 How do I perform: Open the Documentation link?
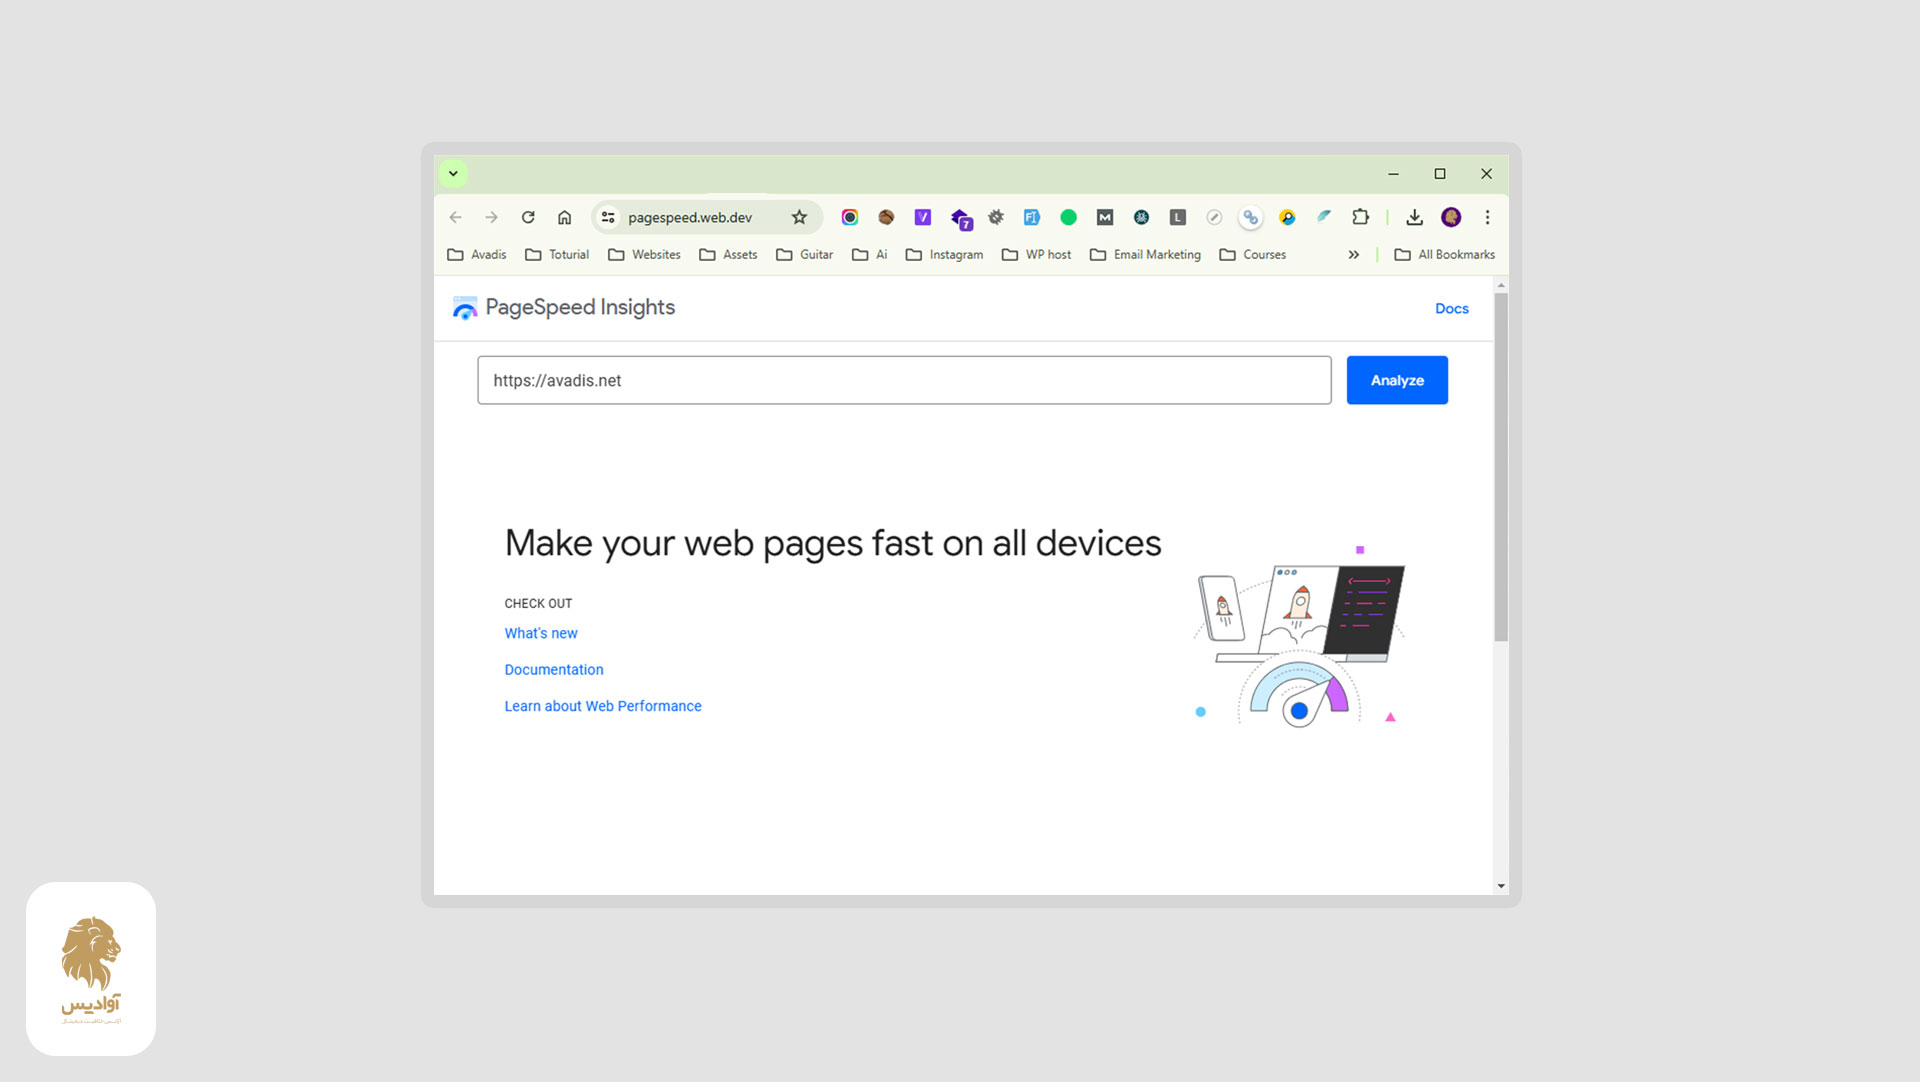[553, 670]
